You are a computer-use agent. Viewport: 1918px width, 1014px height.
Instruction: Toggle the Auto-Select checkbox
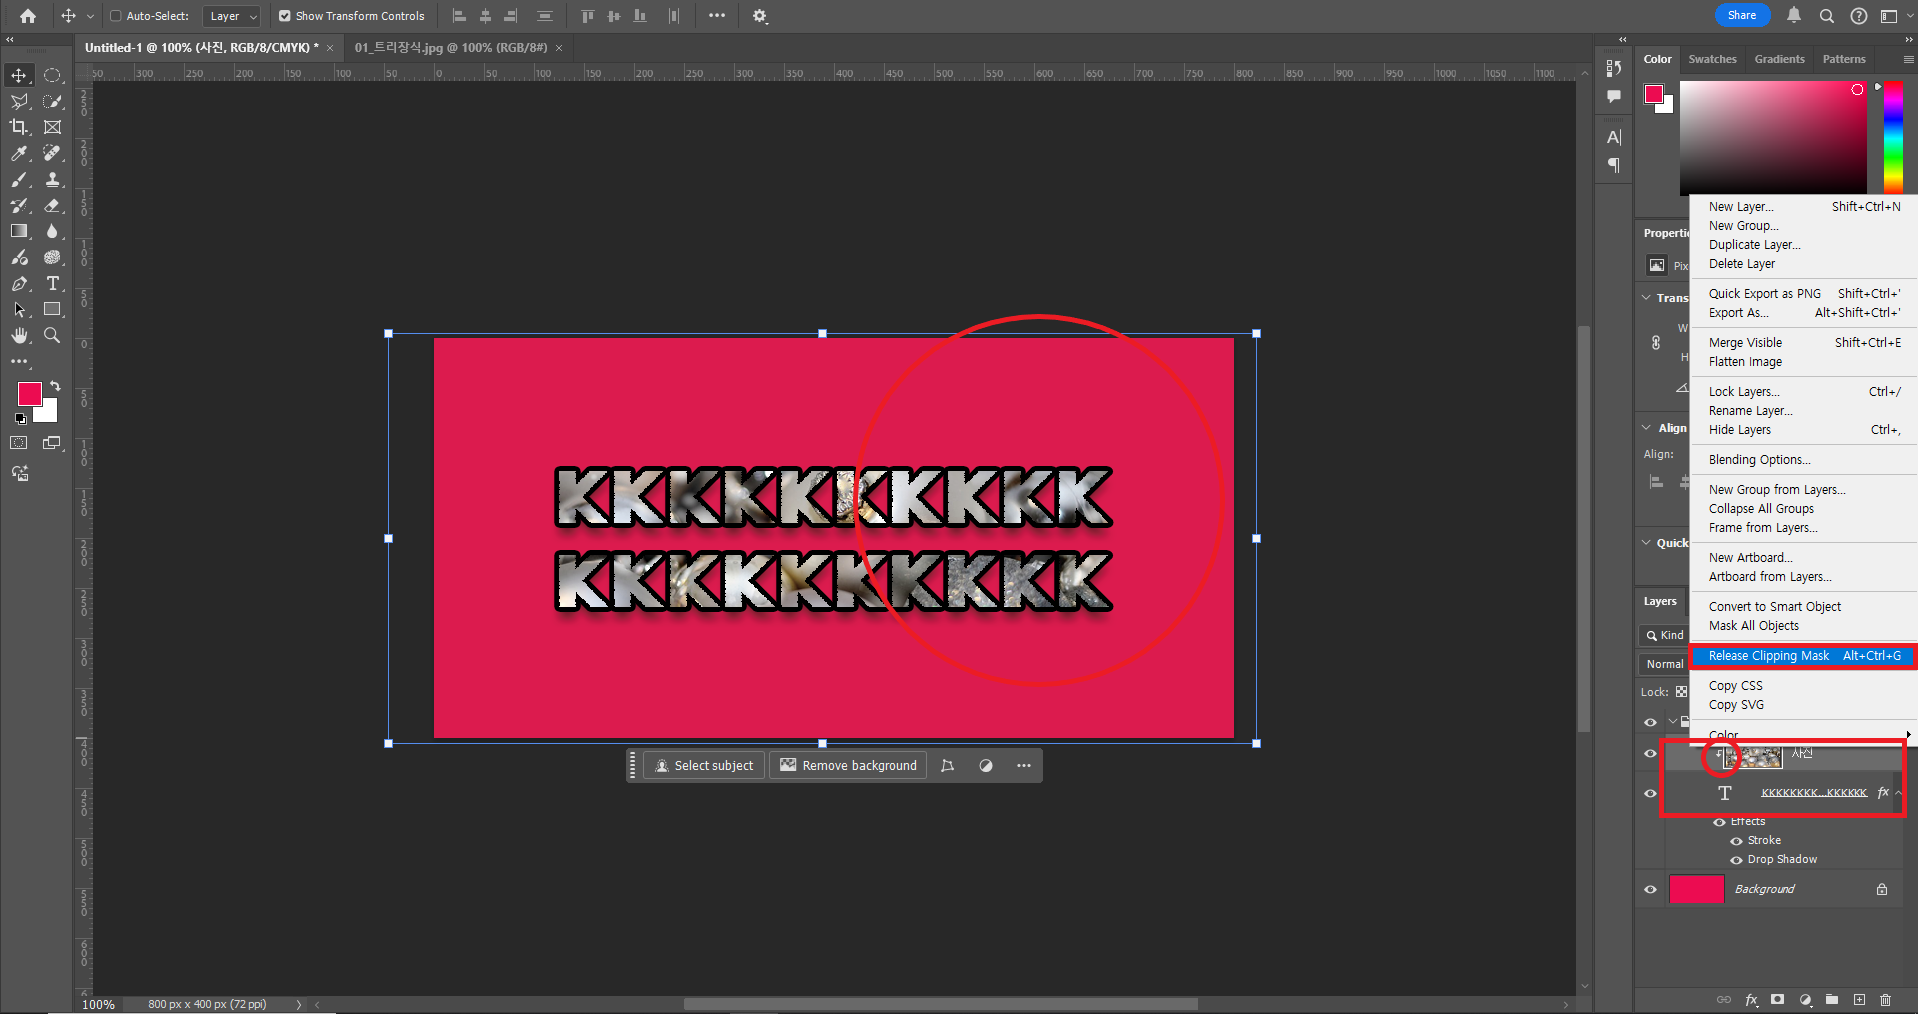115,16
